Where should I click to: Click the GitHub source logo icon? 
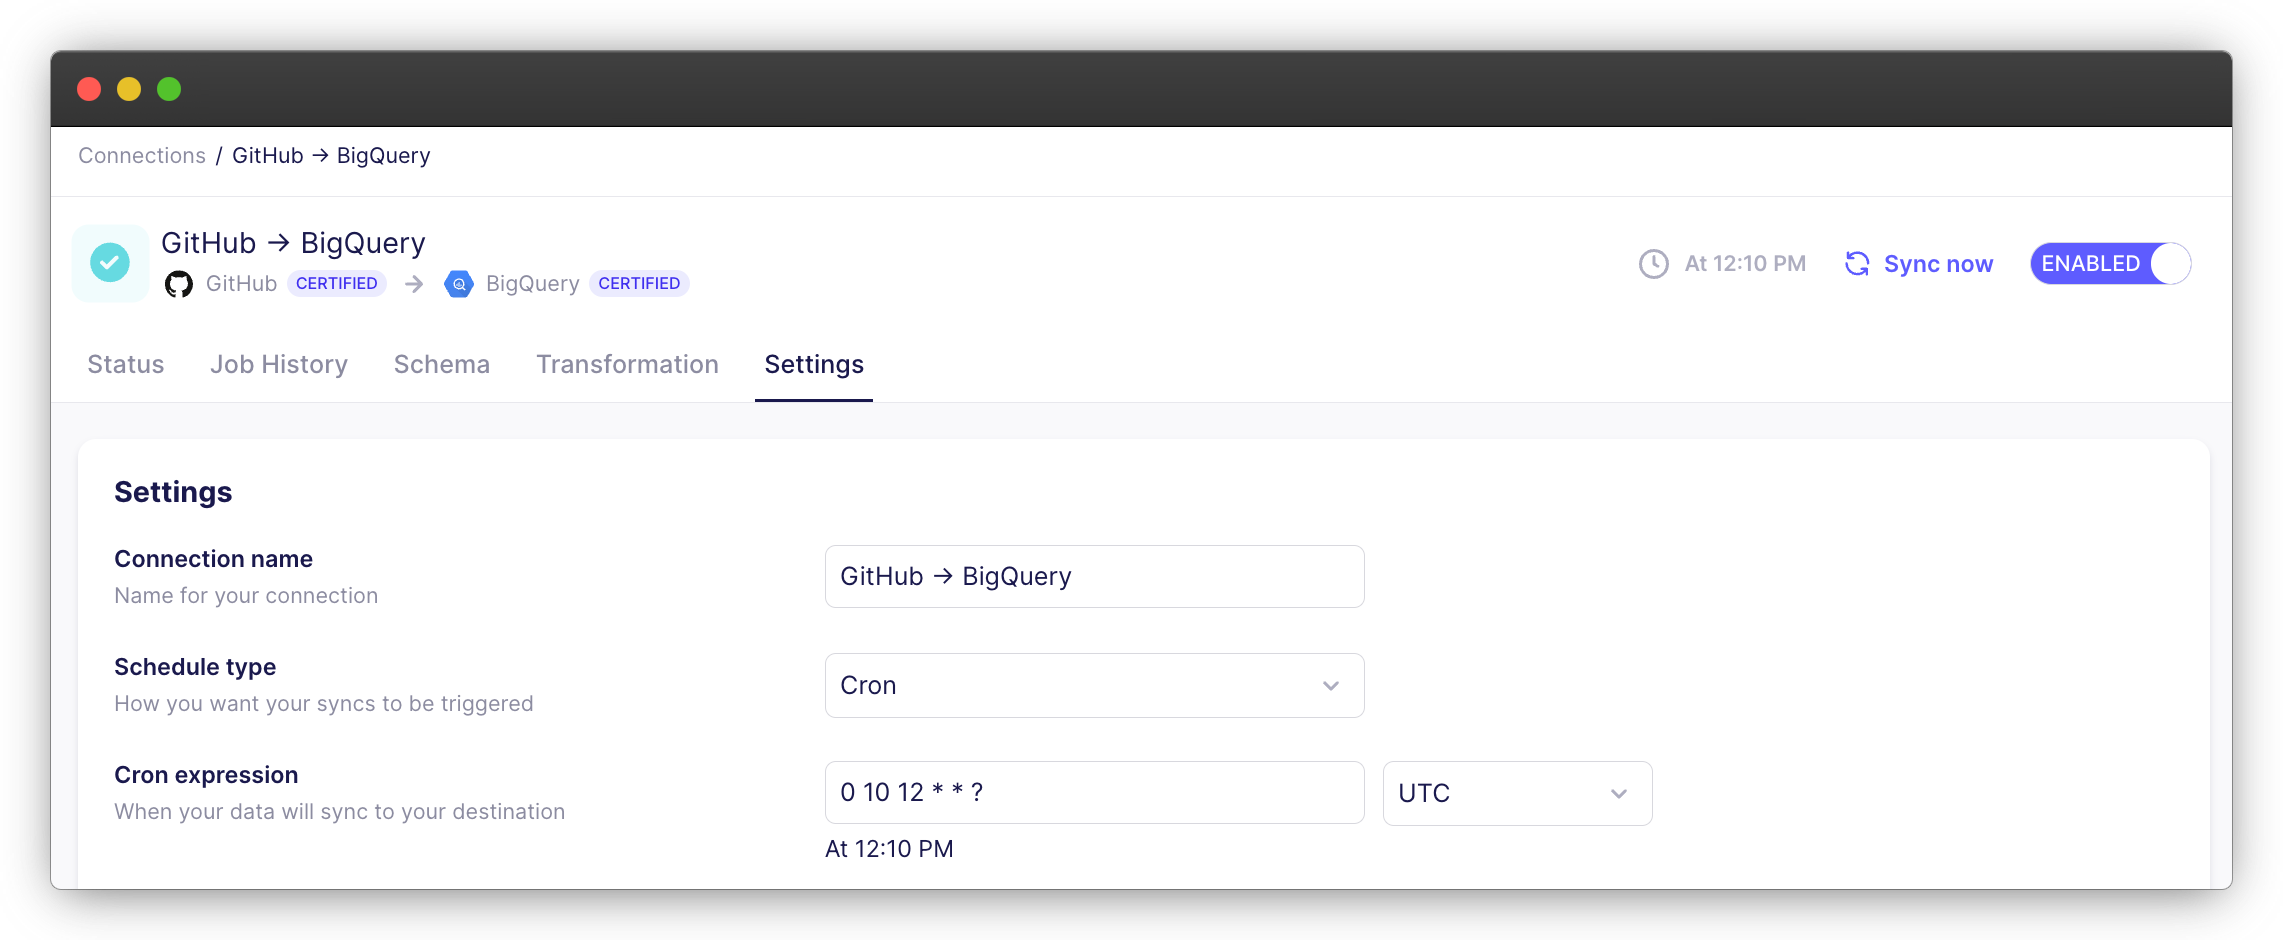point(178,283)
